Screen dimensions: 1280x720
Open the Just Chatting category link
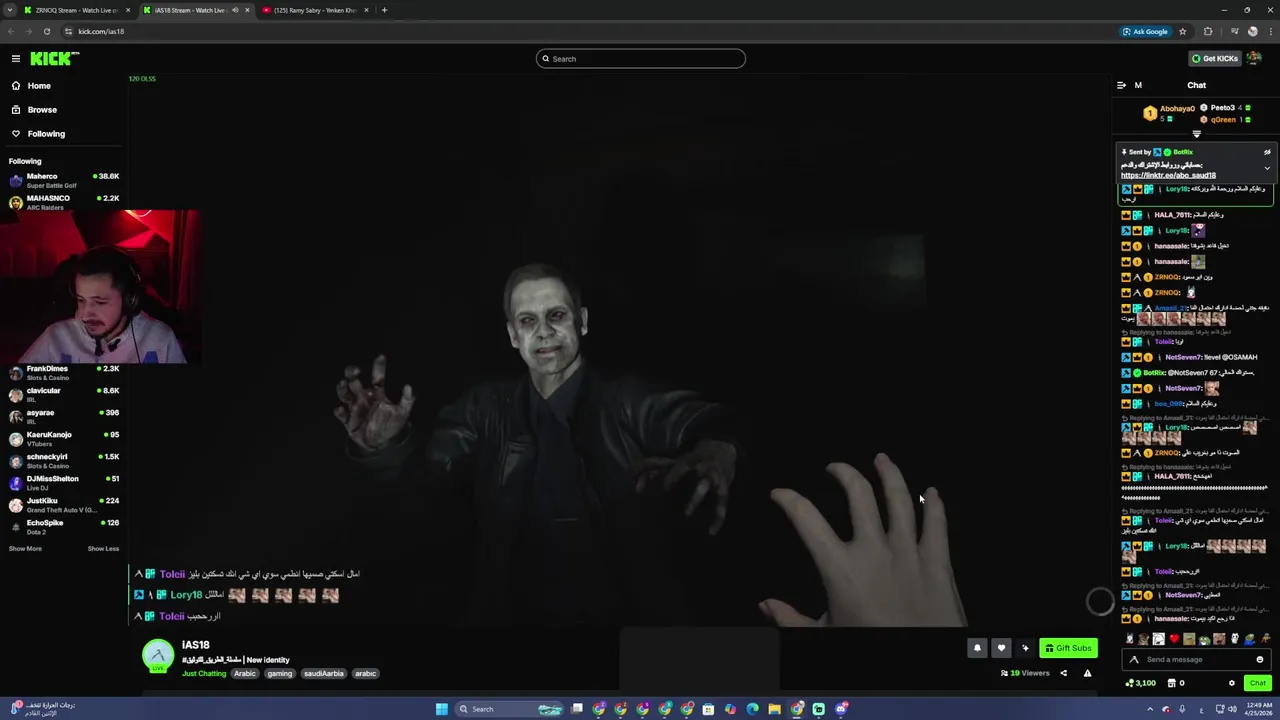tap(204, 674)
